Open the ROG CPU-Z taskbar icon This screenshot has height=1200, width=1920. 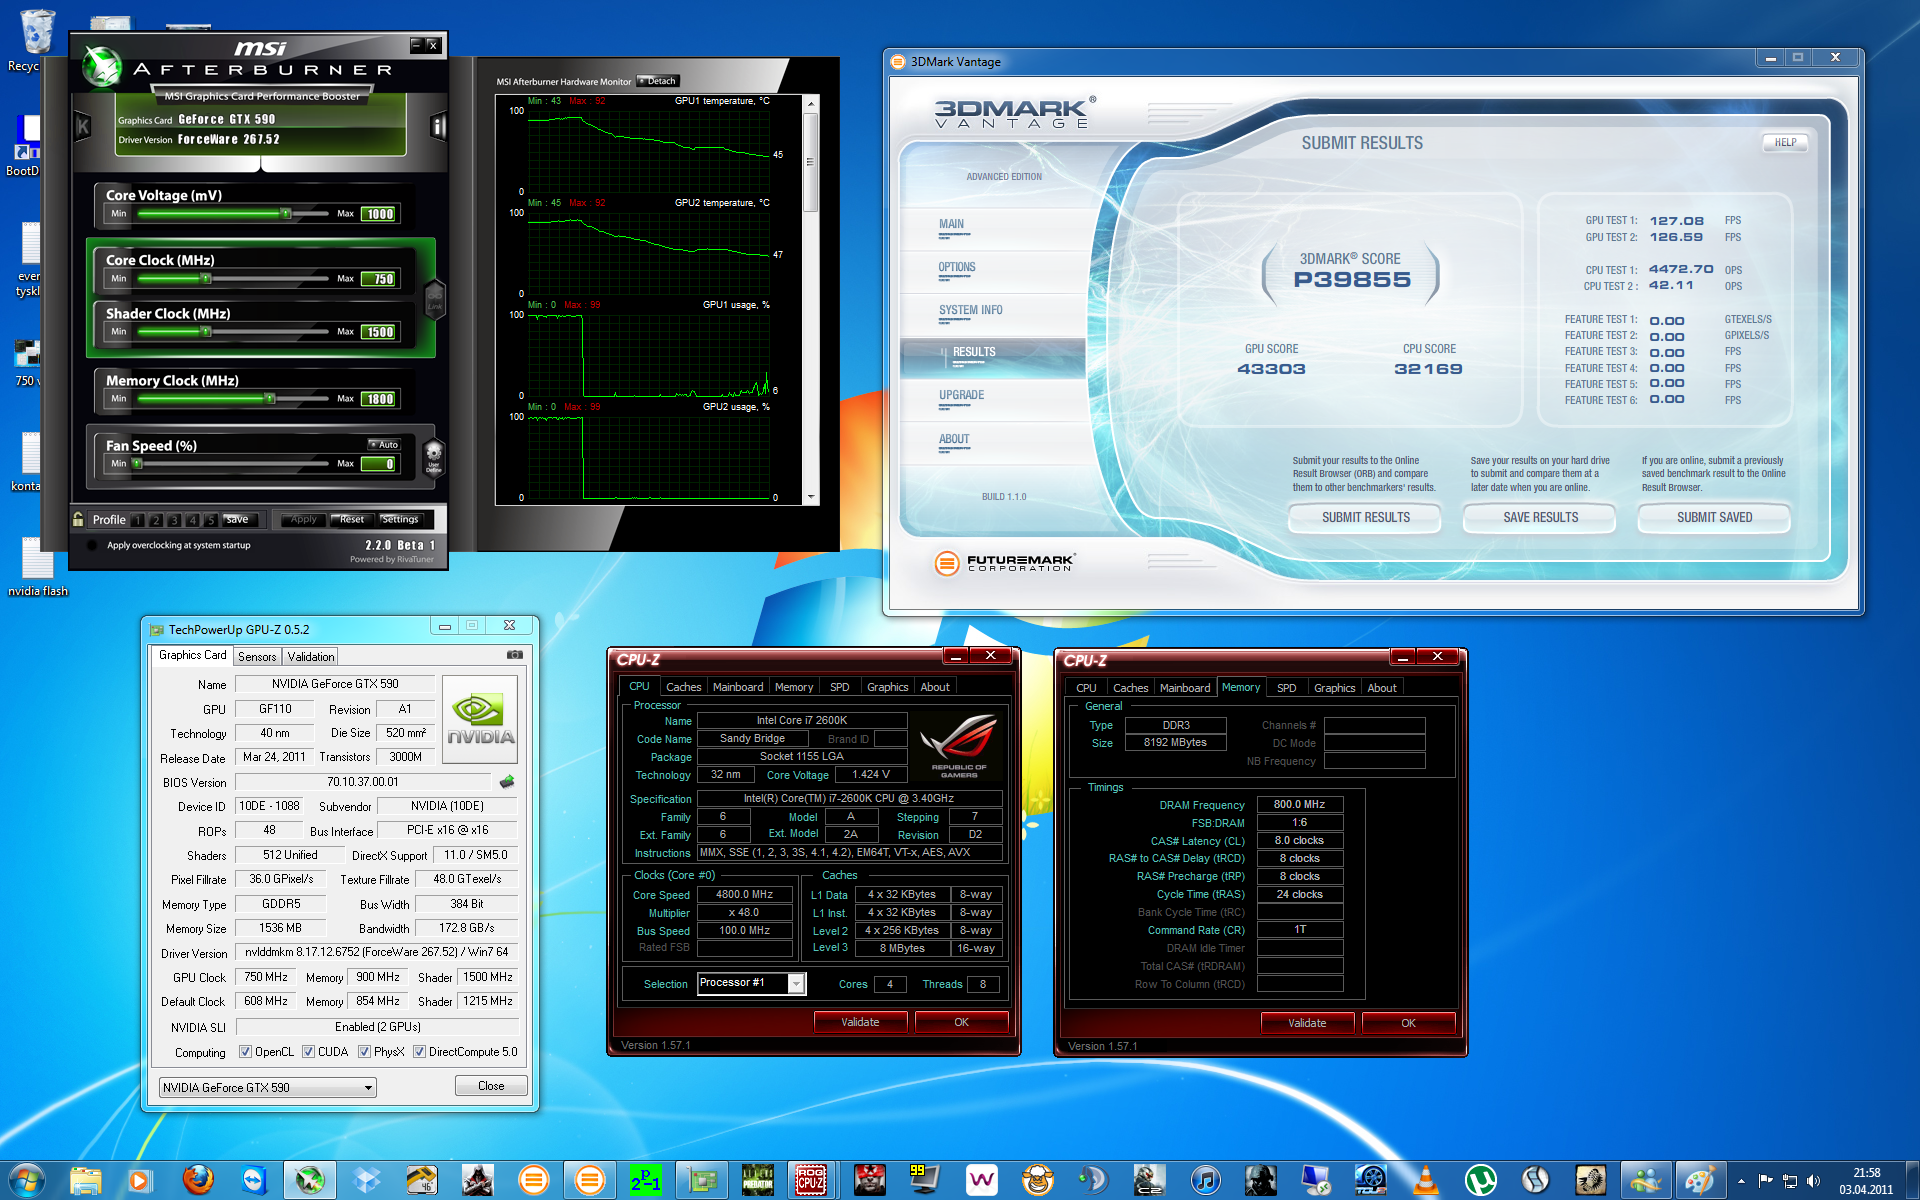coord(813,1181)
